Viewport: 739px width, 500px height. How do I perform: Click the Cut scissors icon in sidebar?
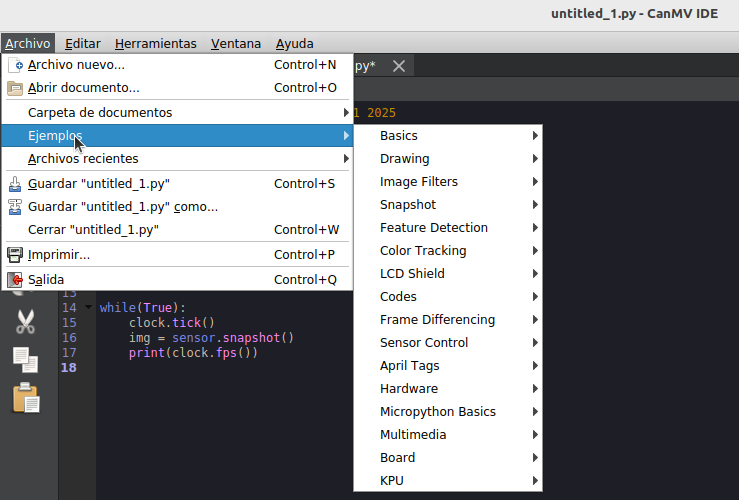point(25,322)
